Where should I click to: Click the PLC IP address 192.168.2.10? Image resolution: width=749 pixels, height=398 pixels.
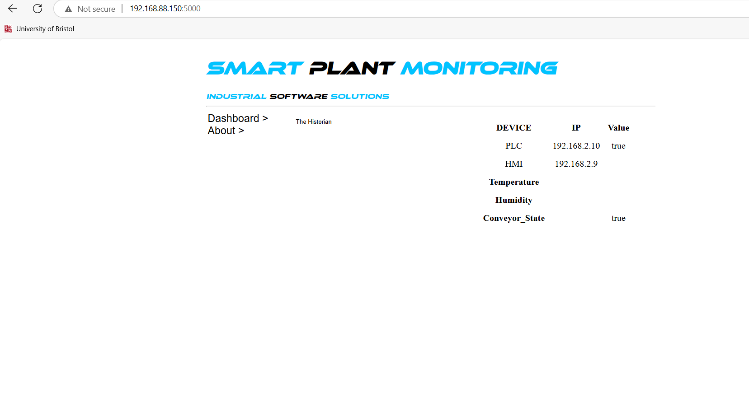[x=576, y=146]
